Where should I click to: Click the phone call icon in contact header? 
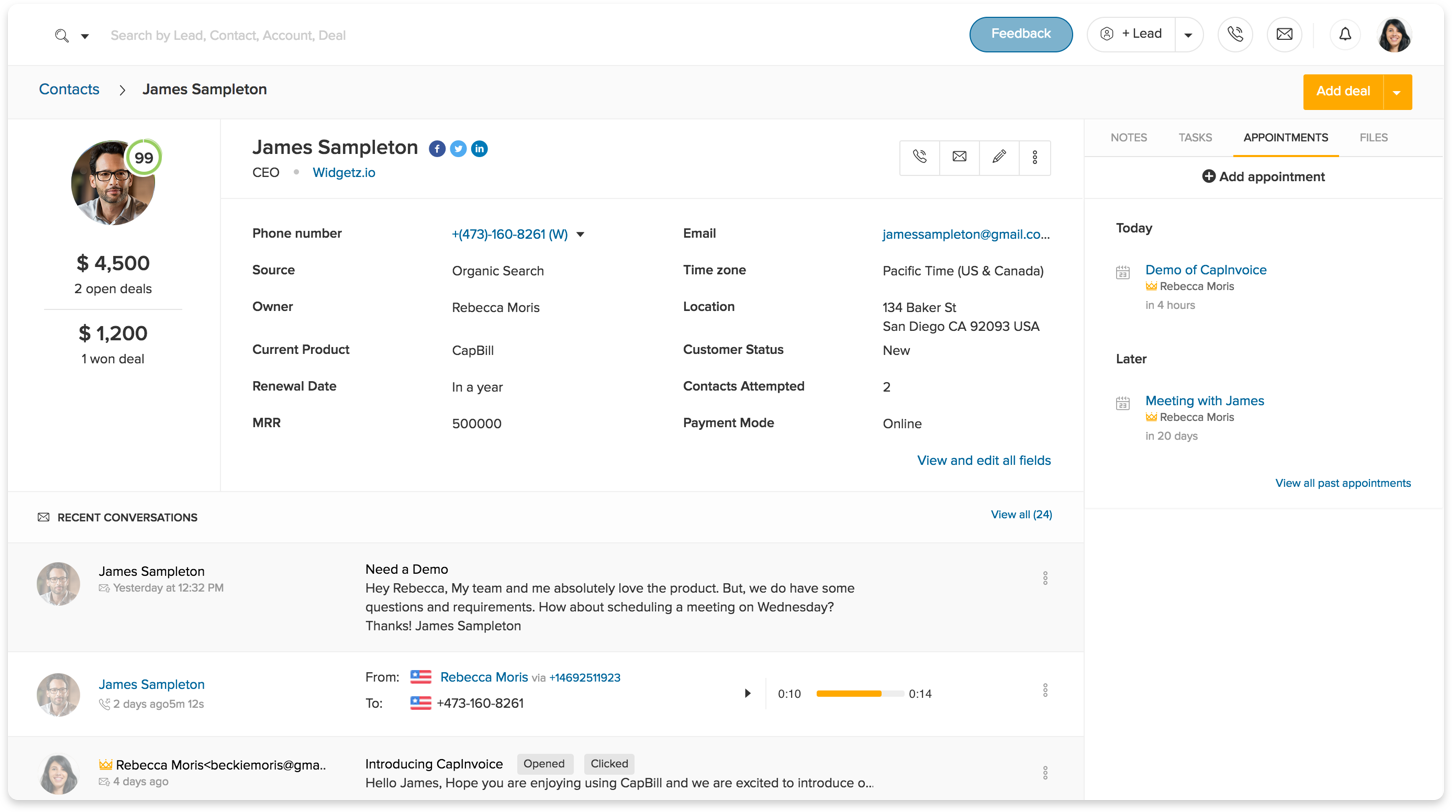(920, 157)
